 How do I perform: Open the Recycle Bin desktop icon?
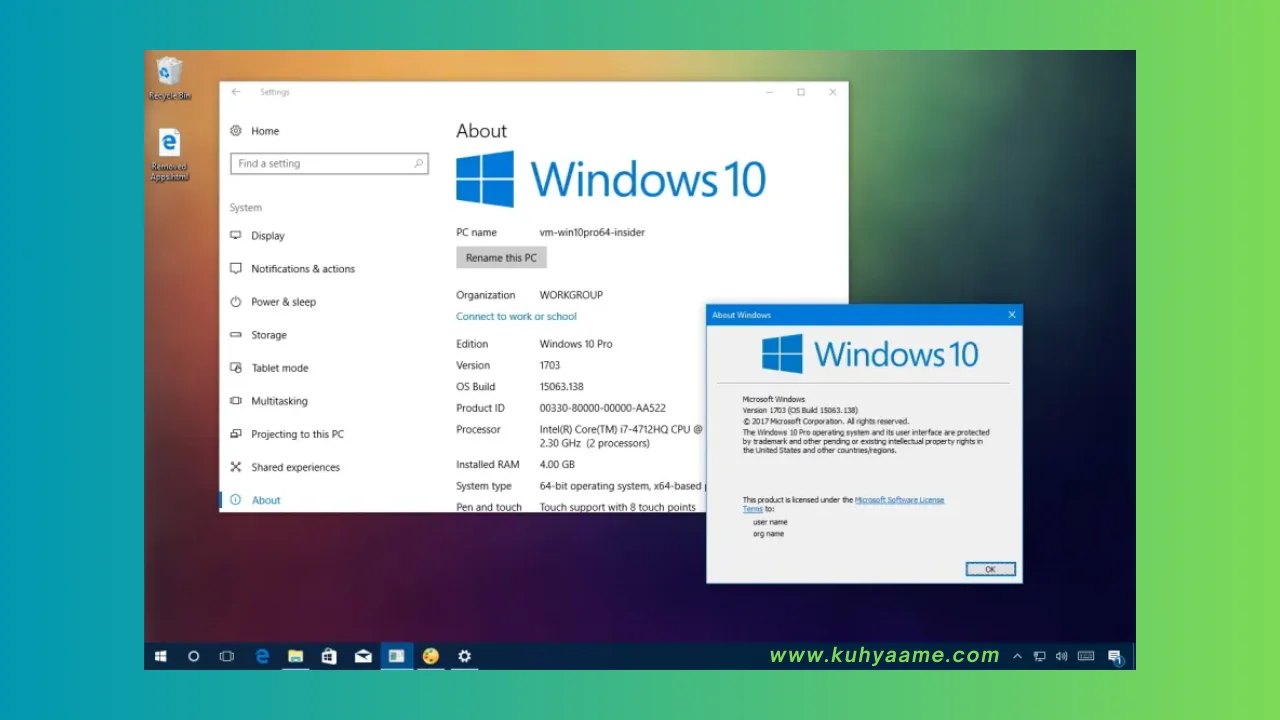click(x=169, y=77)
